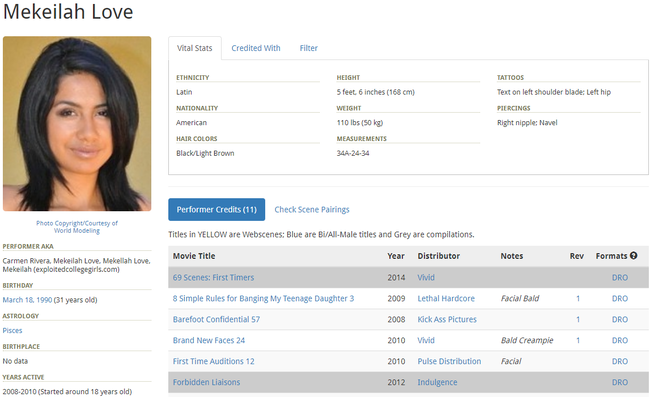Screen dimensions: 650x397
Task: Open the Kick Ass Pictures distributor link
Action: (x=447, y=319)
